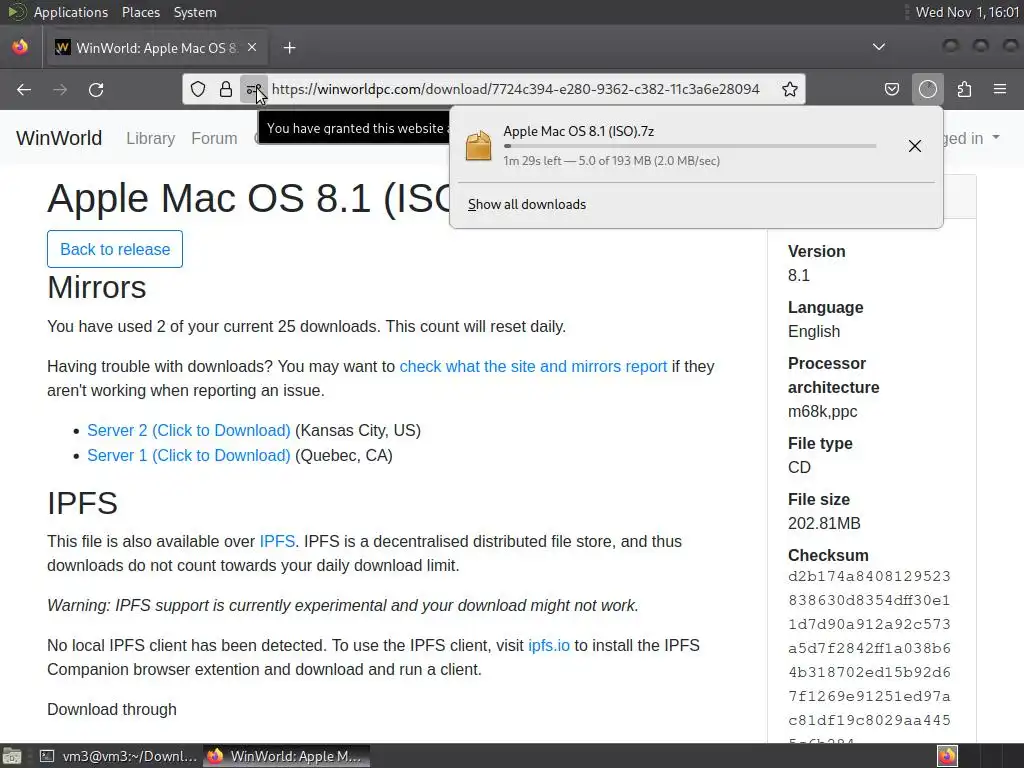The height and width of the screenshot is (768, 1024).
Task: Click Show all downloads
Action: 526,204
